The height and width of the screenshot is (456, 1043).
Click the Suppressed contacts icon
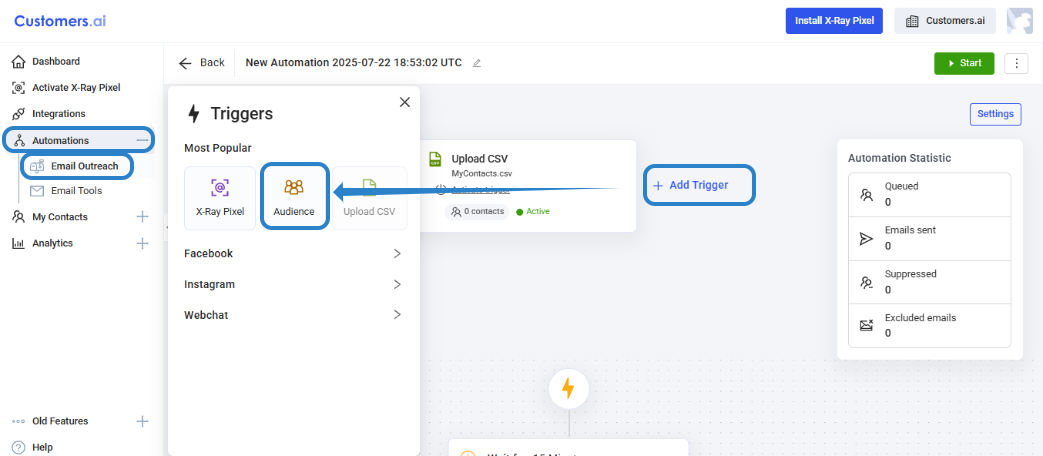pyautogui.click(x=865, y=283)
